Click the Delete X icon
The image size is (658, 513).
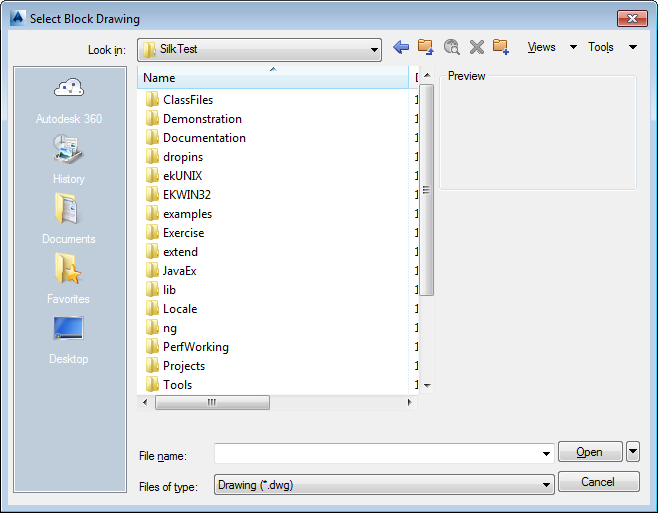(477, 47)
